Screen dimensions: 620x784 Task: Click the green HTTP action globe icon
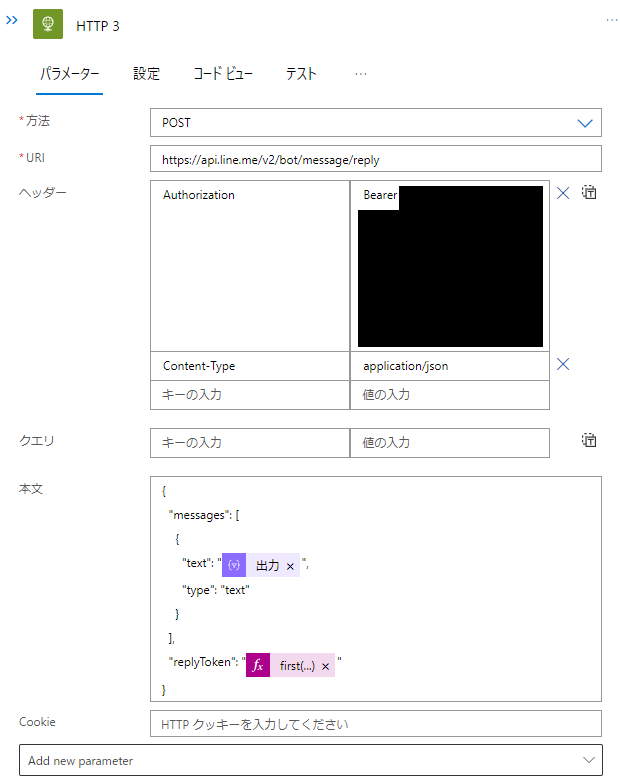coord(48,24)
